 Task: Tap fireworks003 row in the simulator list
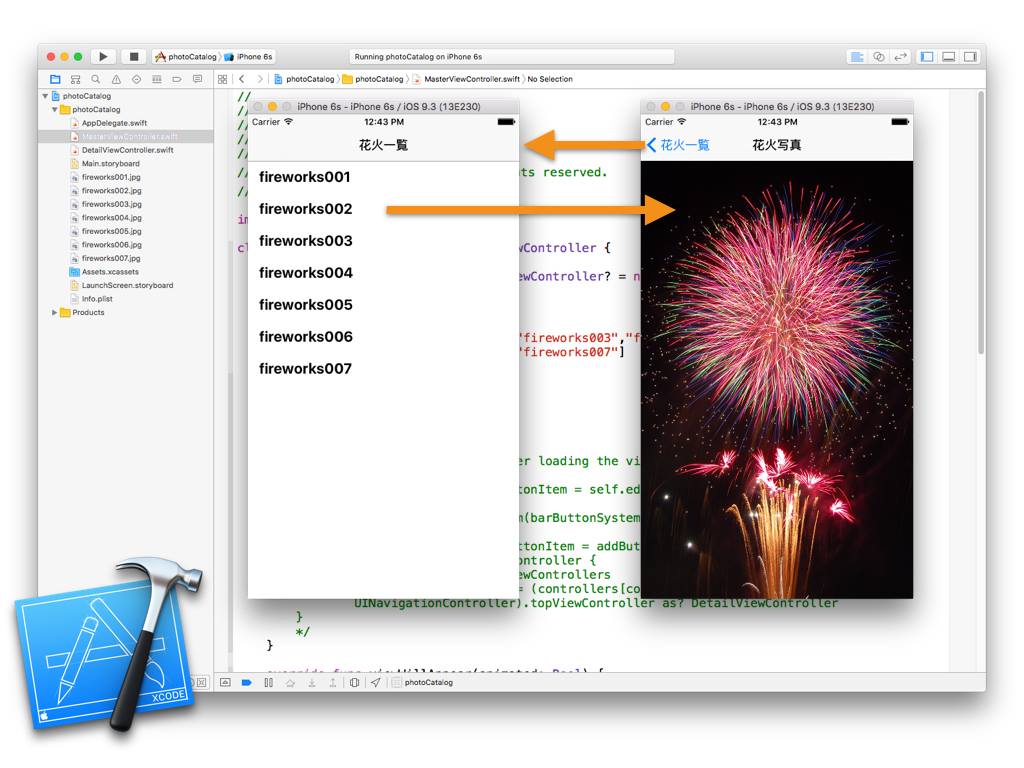[x=383, y=241]
